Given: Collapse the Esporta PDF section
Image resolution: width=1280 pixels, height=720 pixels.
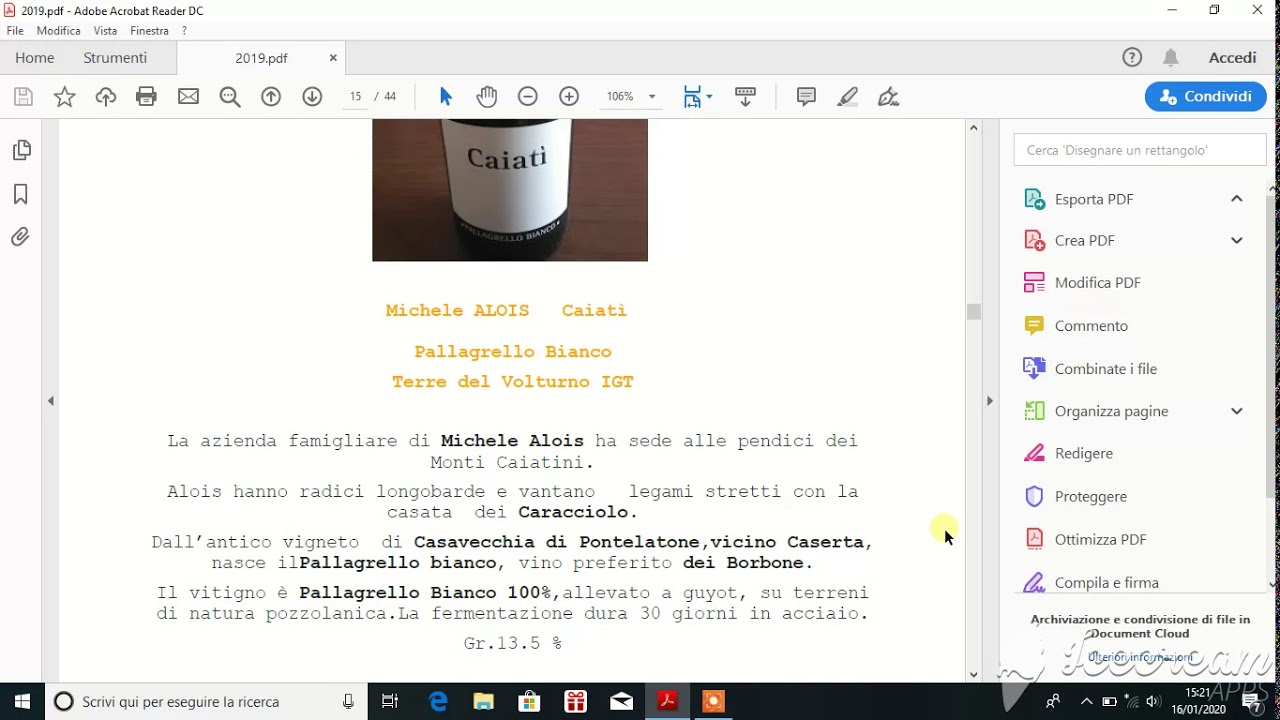Looking at the screenshot, I should click(1237, 198).
